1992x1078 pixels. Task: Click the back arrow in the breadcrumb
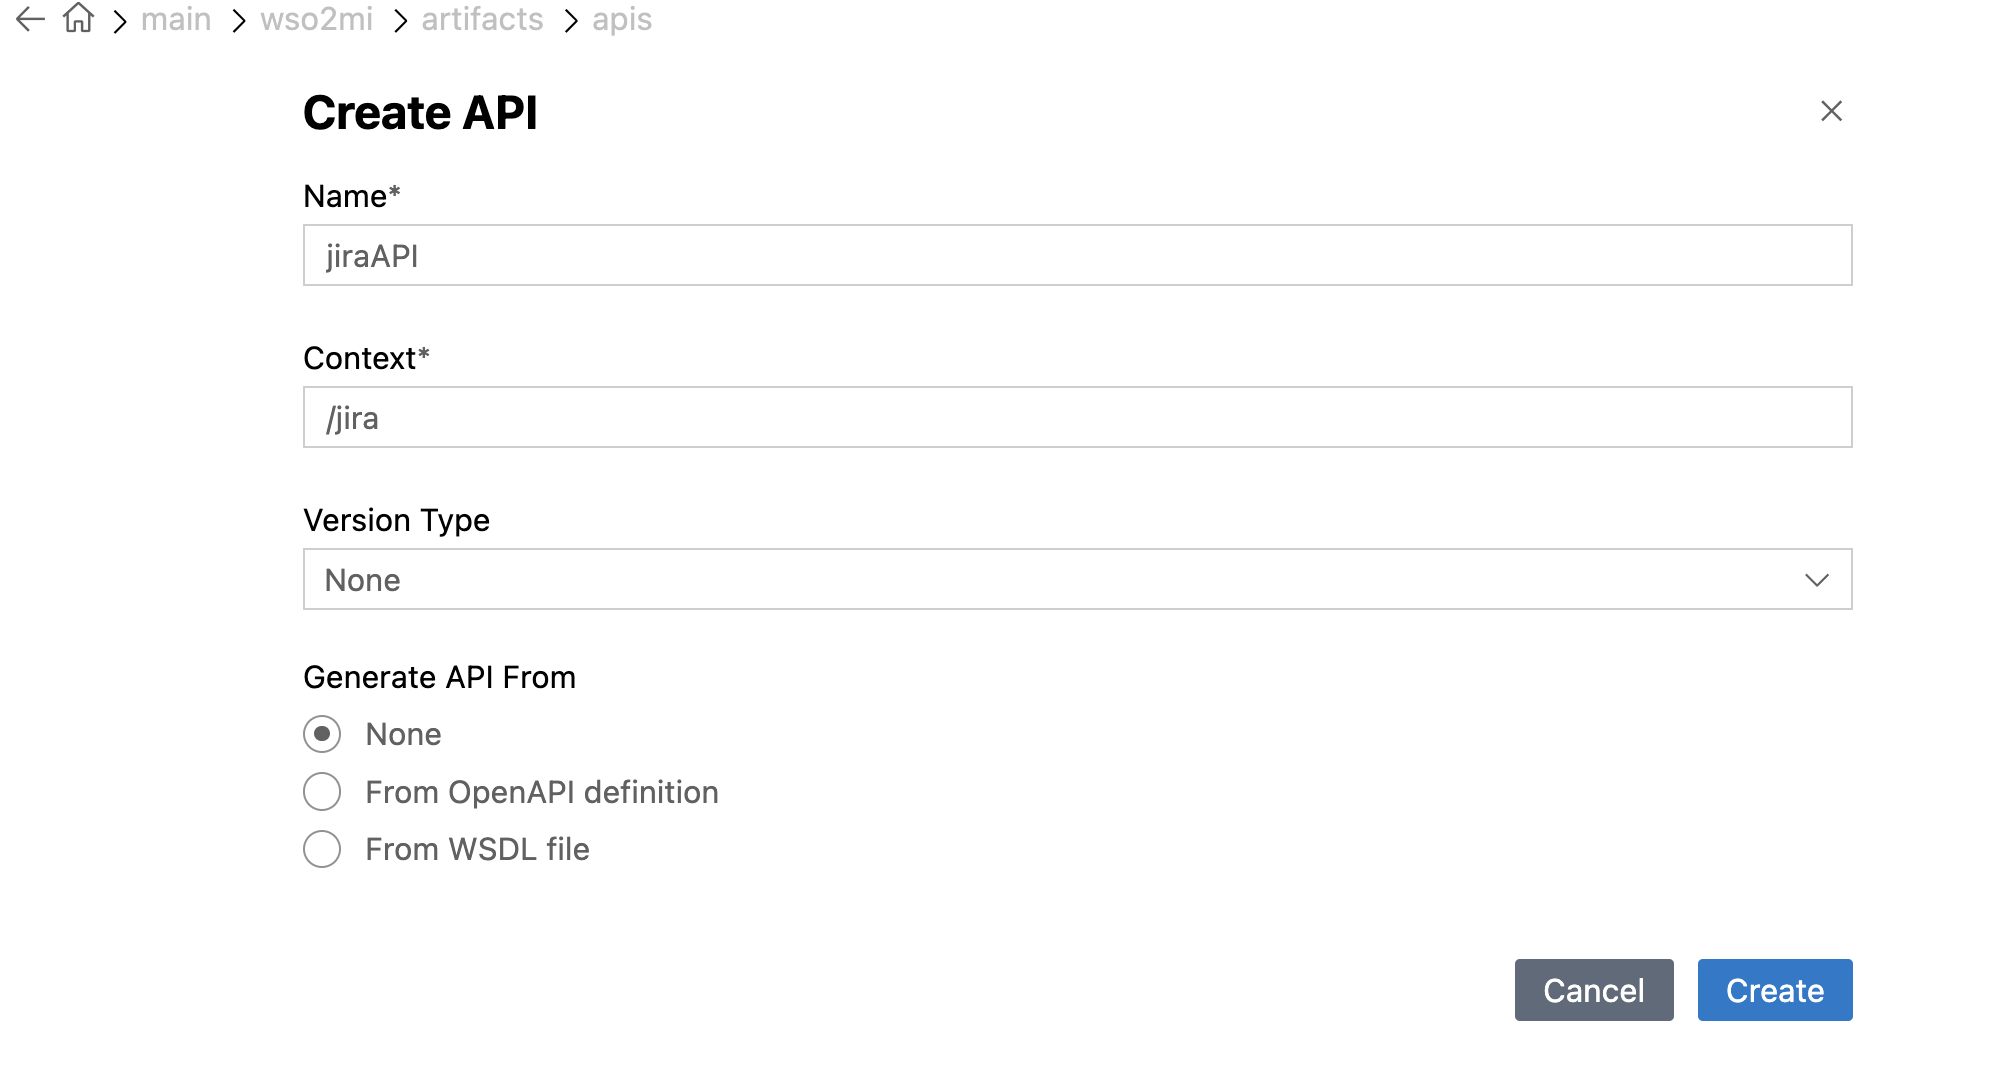pos(28,19)
